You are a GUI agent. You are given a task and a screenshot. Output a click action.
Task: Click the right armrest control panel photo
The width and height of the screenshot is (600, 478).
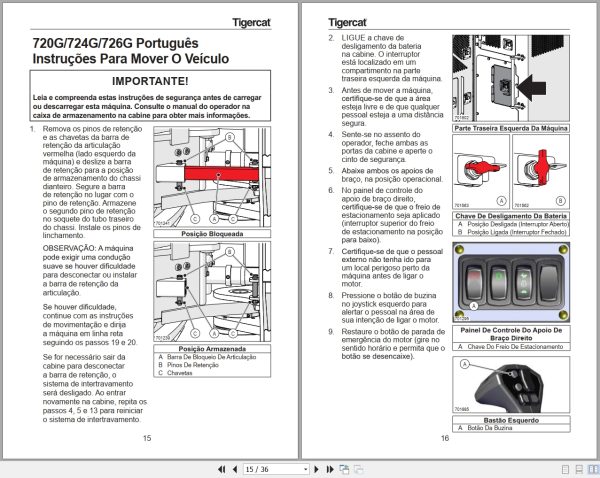[x=511, y=282]
